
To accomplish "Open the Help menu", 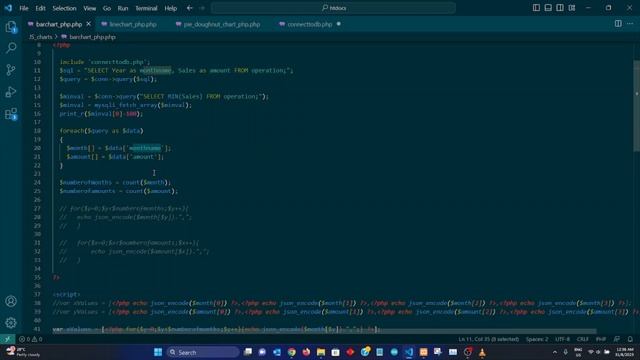I will point(171,8).
